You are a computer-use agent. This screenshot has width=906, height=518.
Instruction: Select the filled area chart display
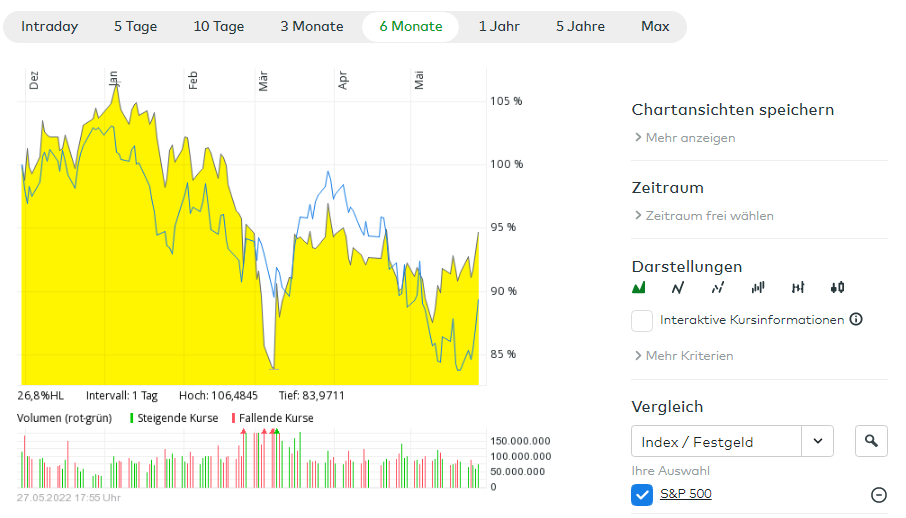coord(639,288)
